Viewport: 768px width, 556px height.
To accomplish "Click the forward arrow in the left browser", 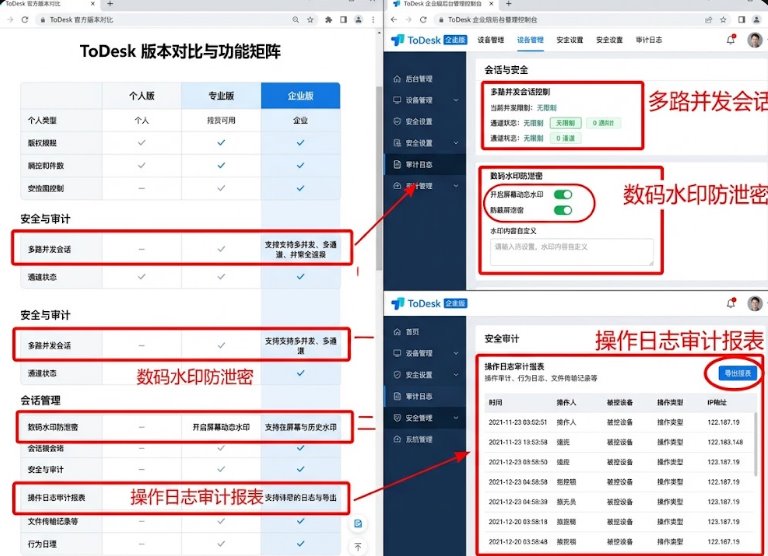I will click(10, 20).
